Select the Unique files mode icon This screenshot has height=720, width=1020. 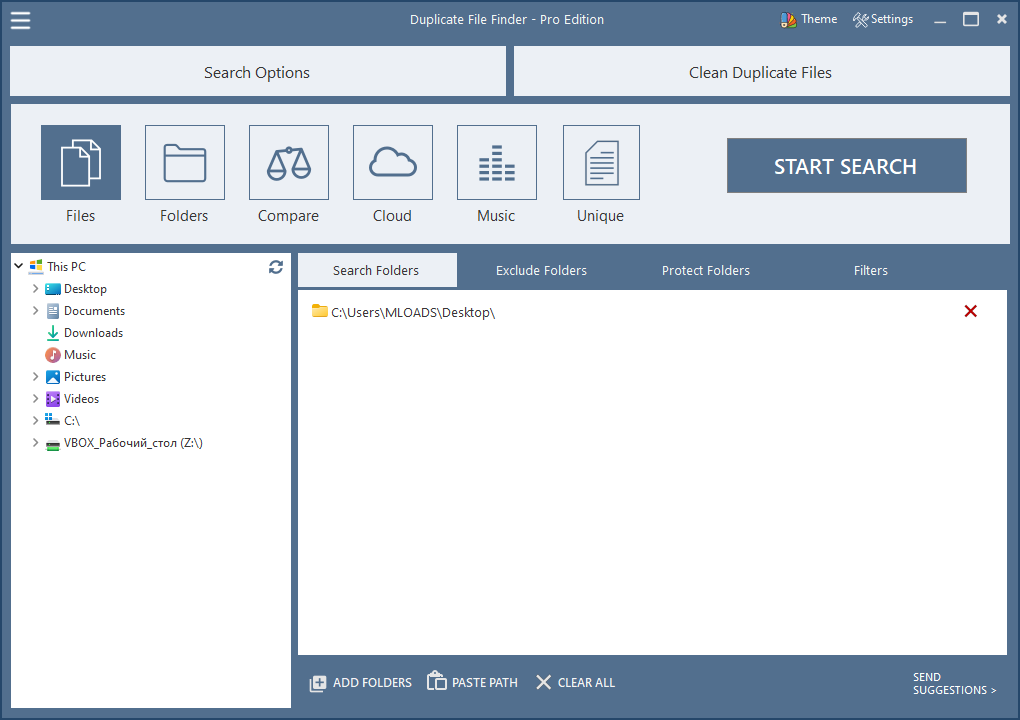[601, 163]
